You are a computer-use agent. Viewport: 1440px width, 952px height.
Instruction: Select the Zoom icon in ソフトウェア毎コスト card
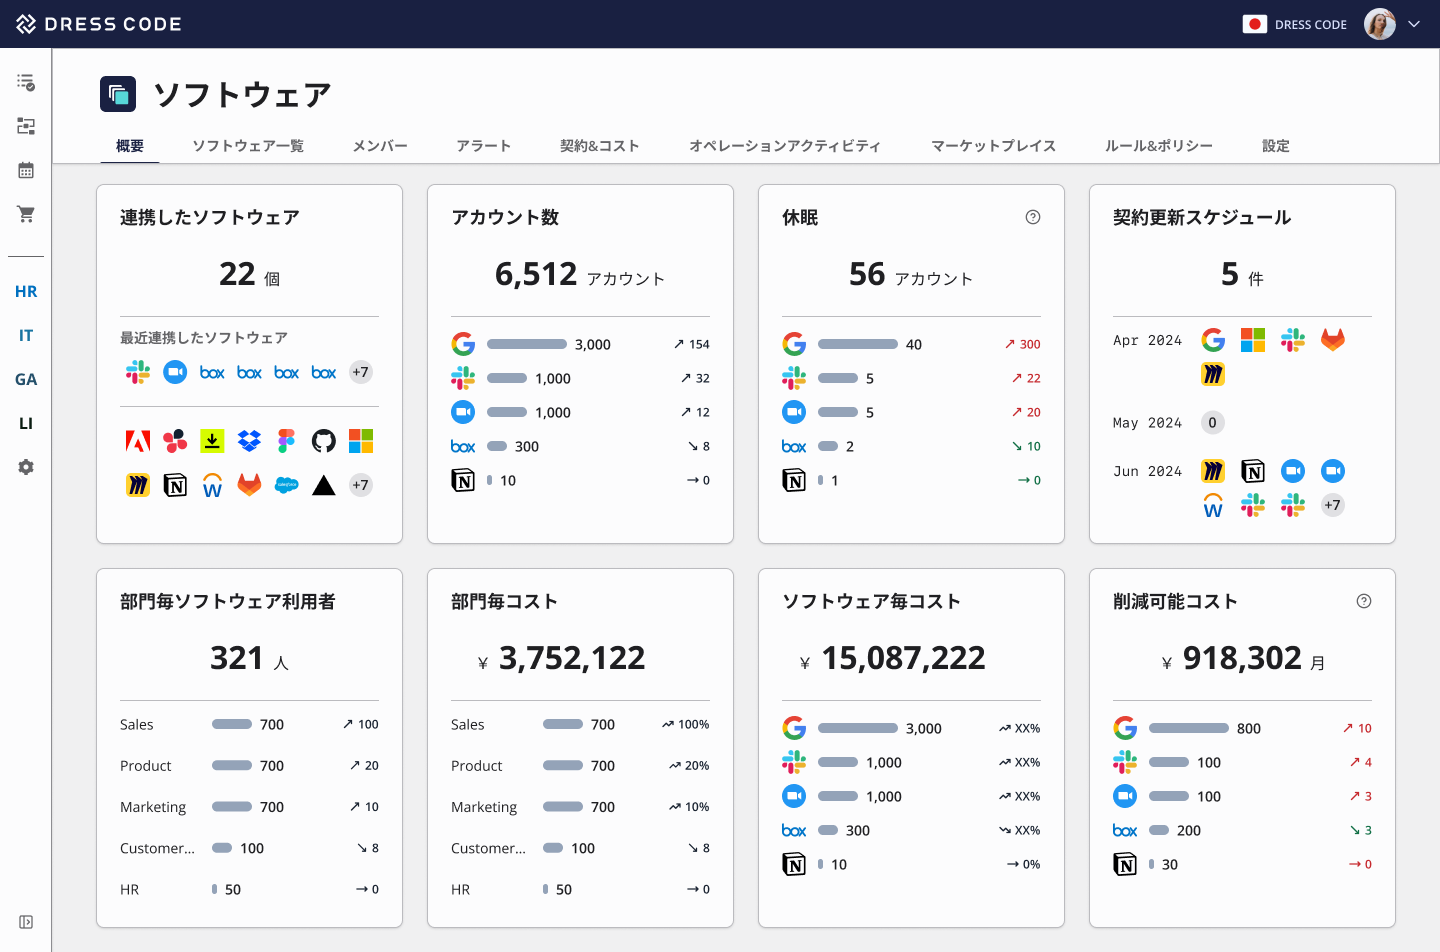(x=794, y=796)
